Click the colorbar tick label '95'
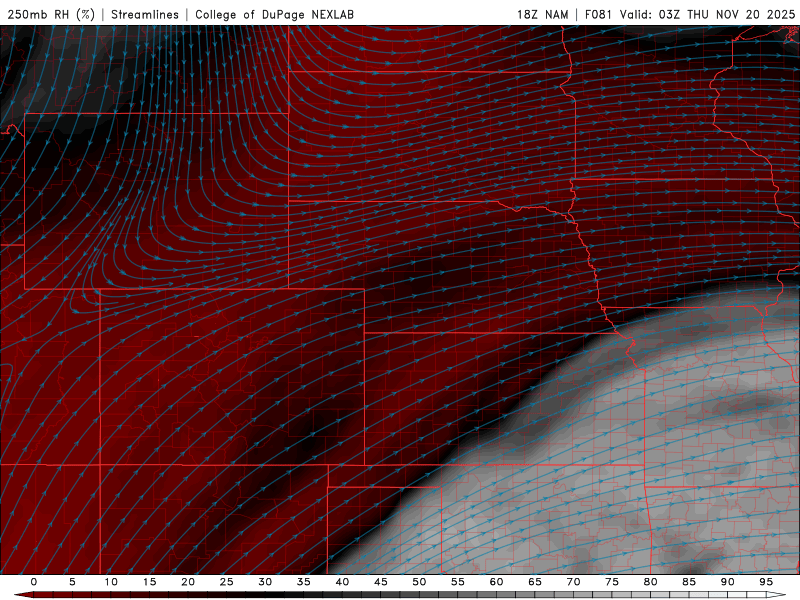The height and width of the screenshot is (600, 800). tap(765, 582)
